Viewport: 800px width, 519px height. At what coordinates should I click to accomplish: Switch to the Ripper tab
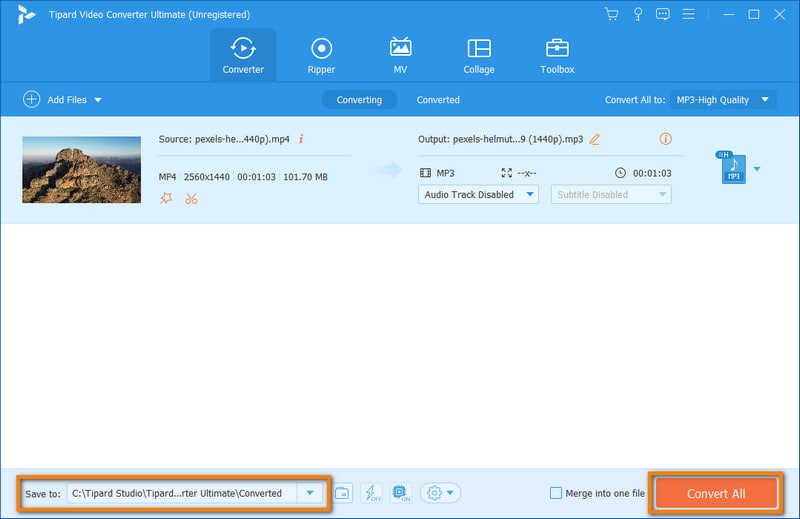click(321, 56)
